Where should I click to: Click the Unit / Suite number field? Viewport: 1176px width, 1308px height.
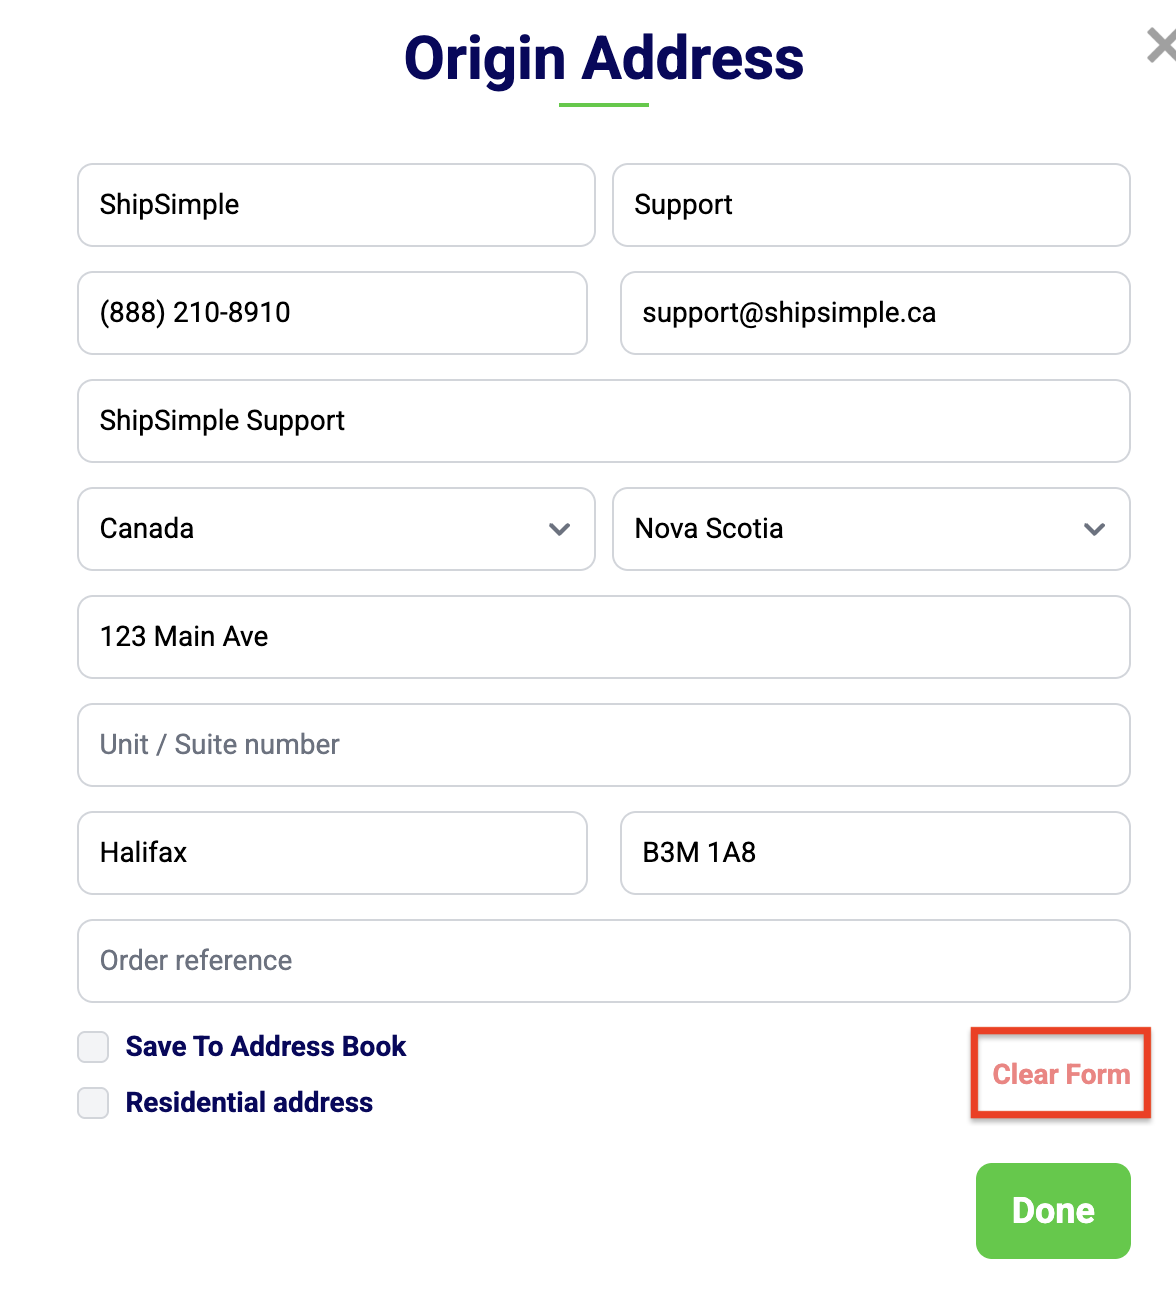click(x=604, y=745)
